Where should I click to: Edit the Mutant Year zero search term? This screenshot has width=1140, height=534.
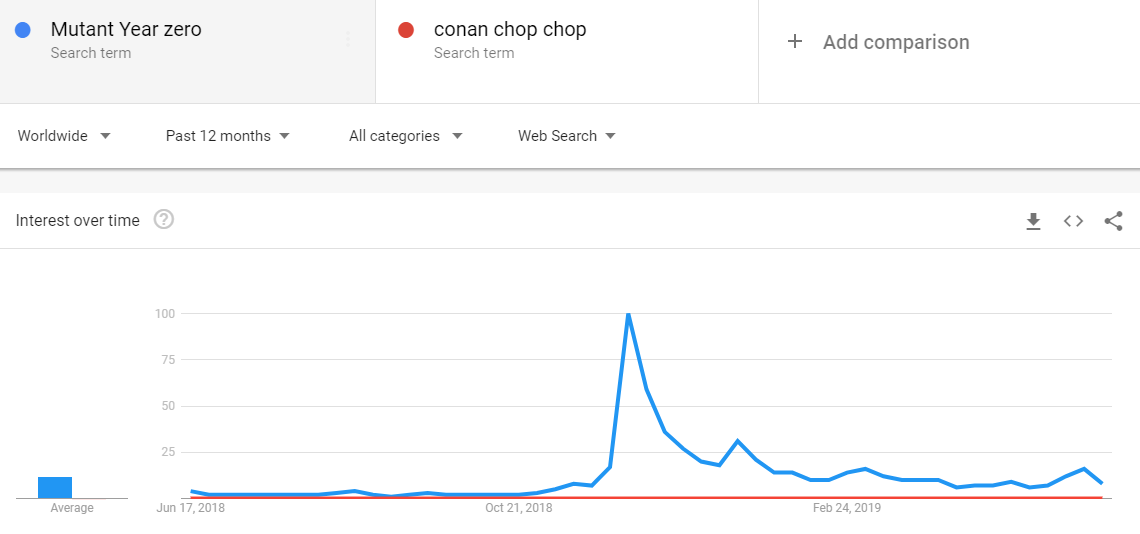click(x=127, y=30)
